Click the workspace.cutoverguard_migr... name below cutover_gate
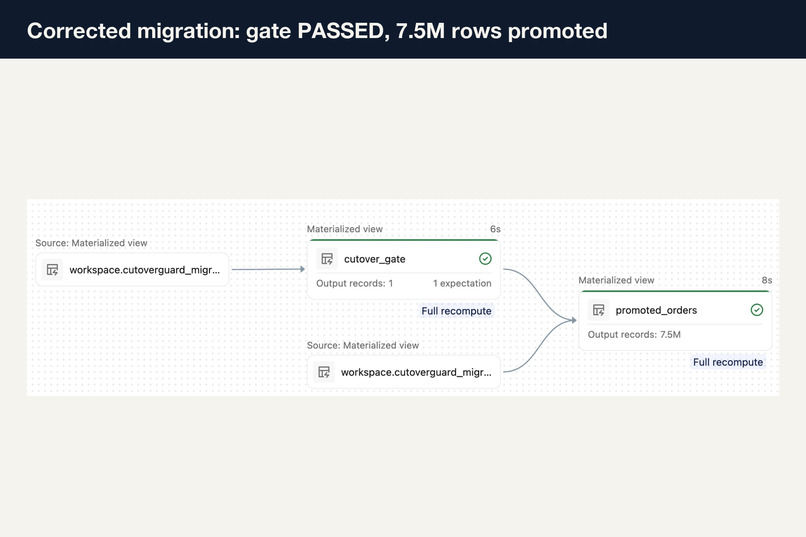Screen dimensions: 806x537 [x=416, y=372]
